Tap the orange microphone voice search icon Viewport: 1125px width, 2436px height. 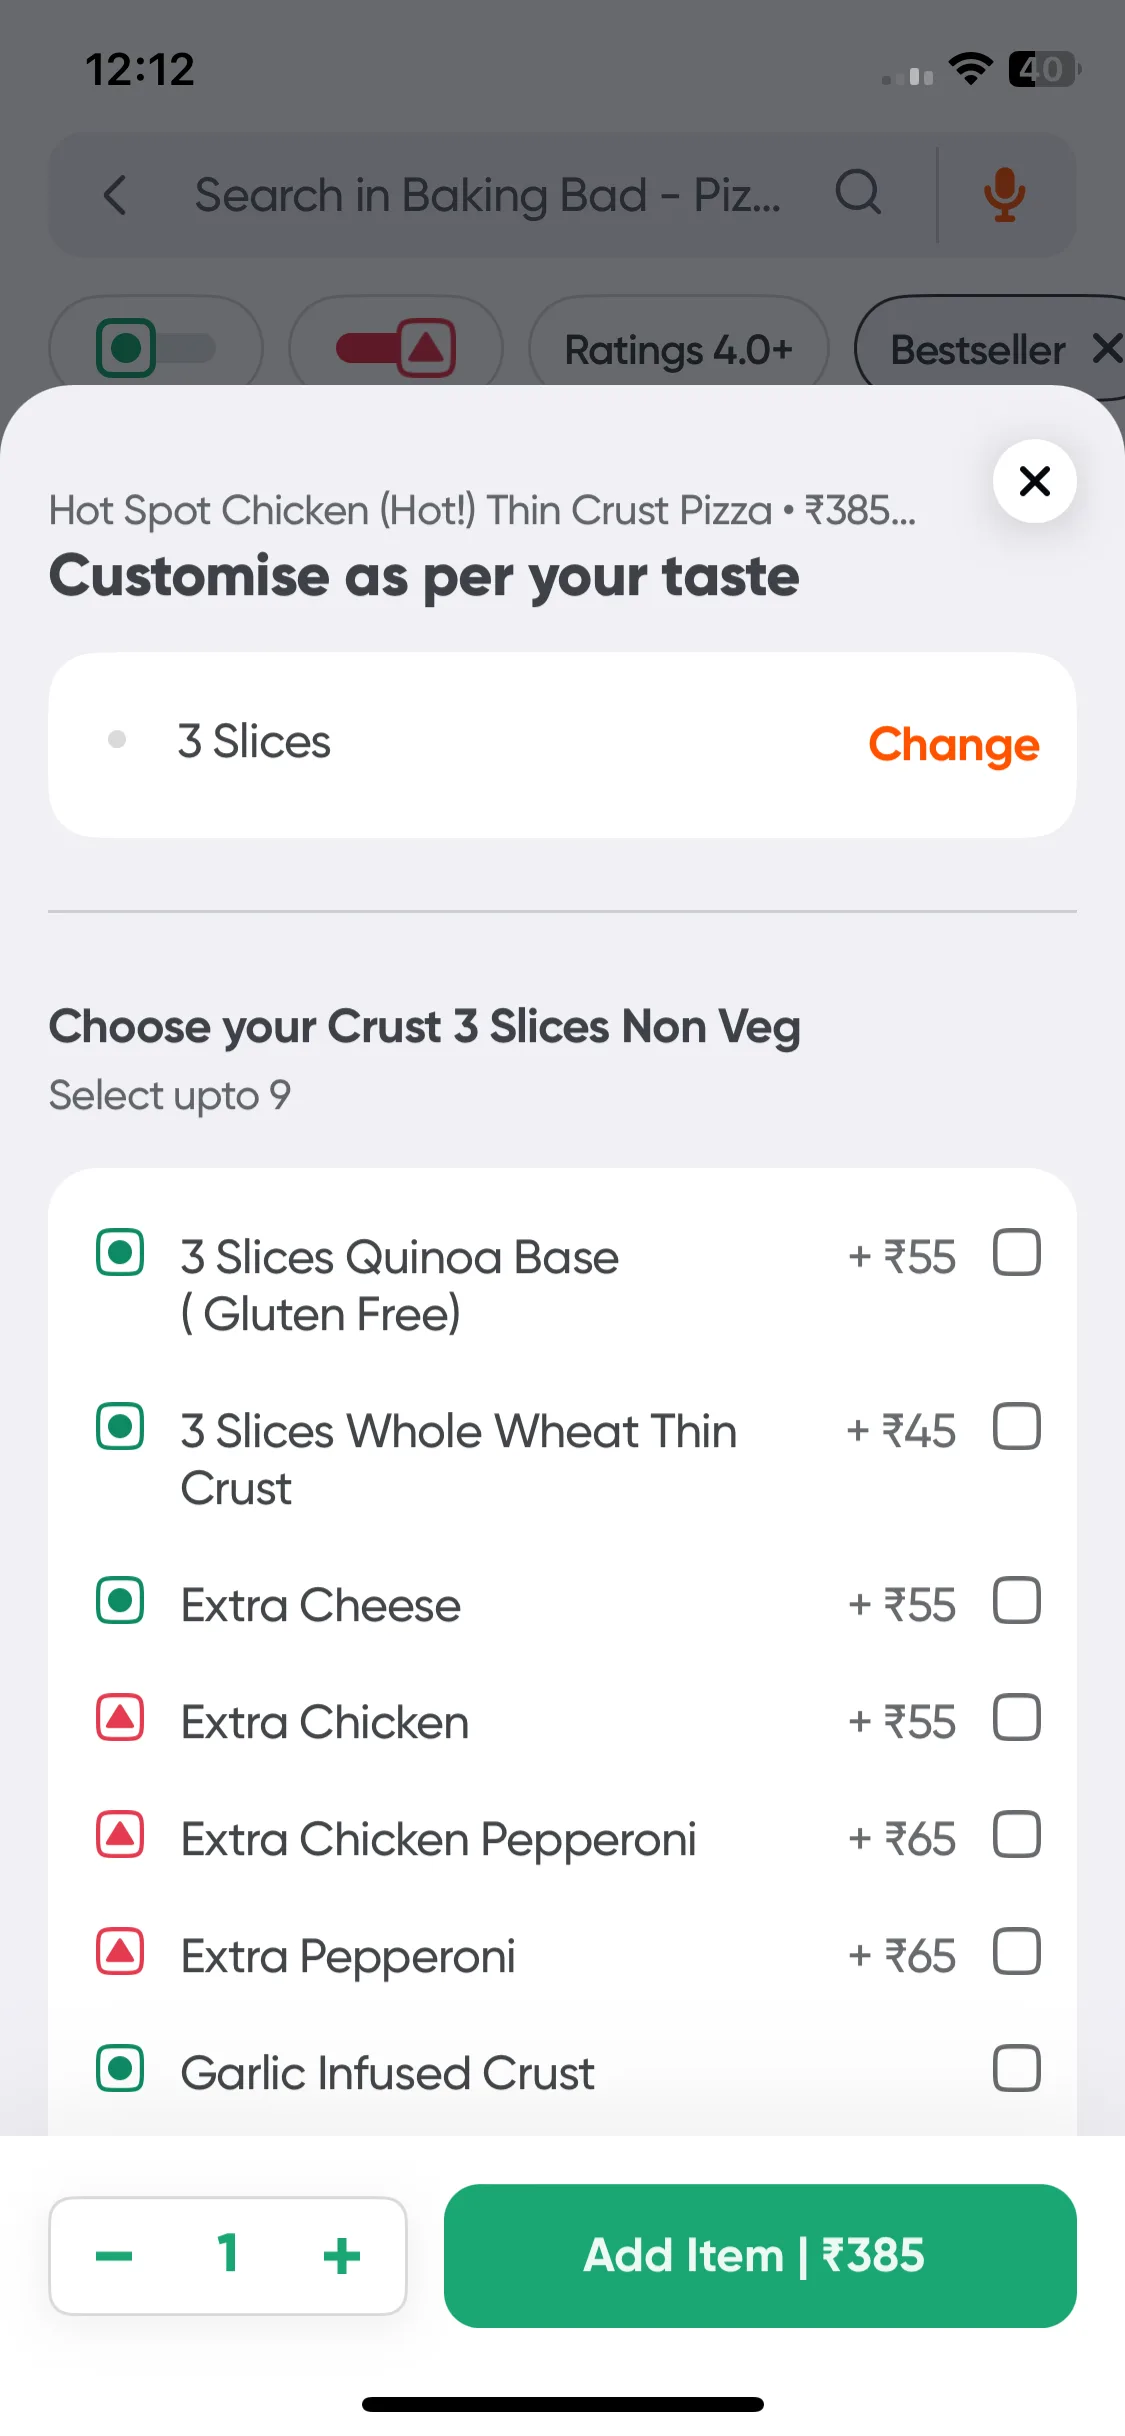coord(1004,195)
